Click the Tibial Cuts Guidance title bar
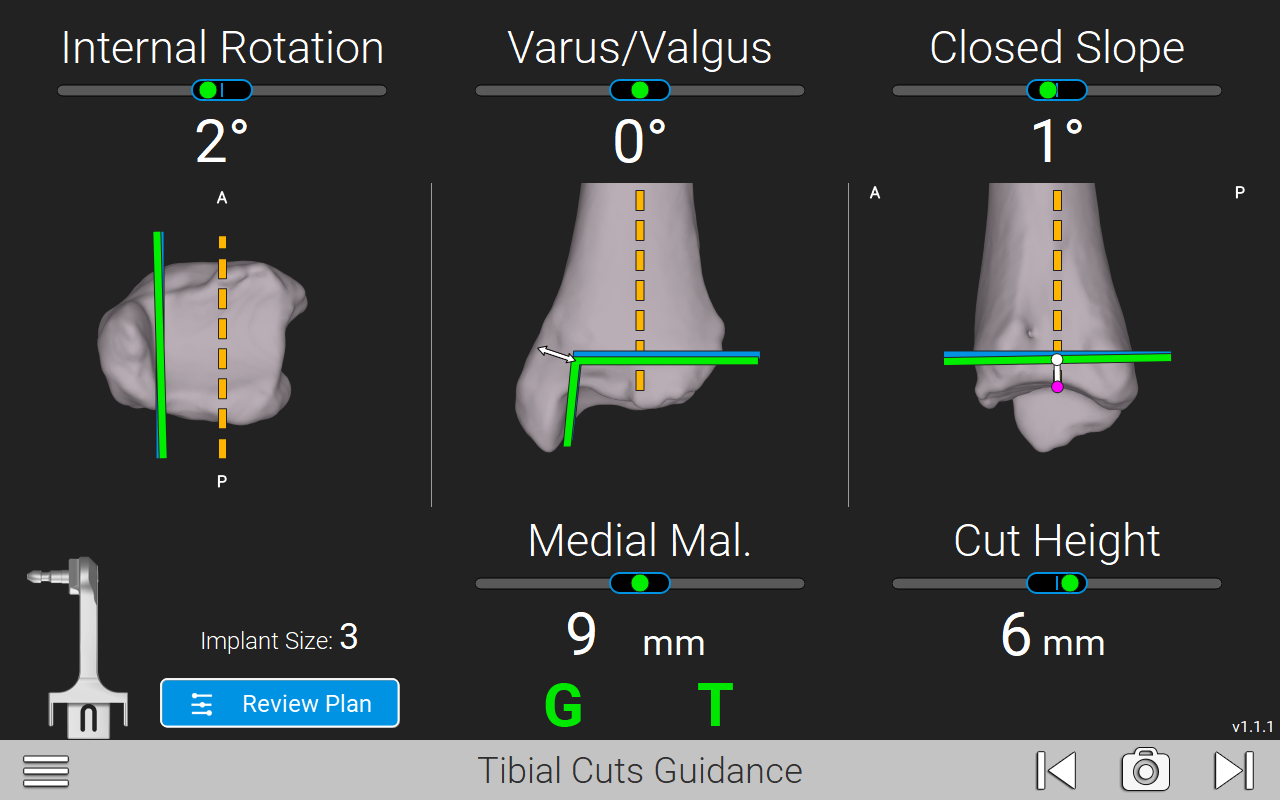The height and width of the screenshot is (800, 1280). pos(639,770)
